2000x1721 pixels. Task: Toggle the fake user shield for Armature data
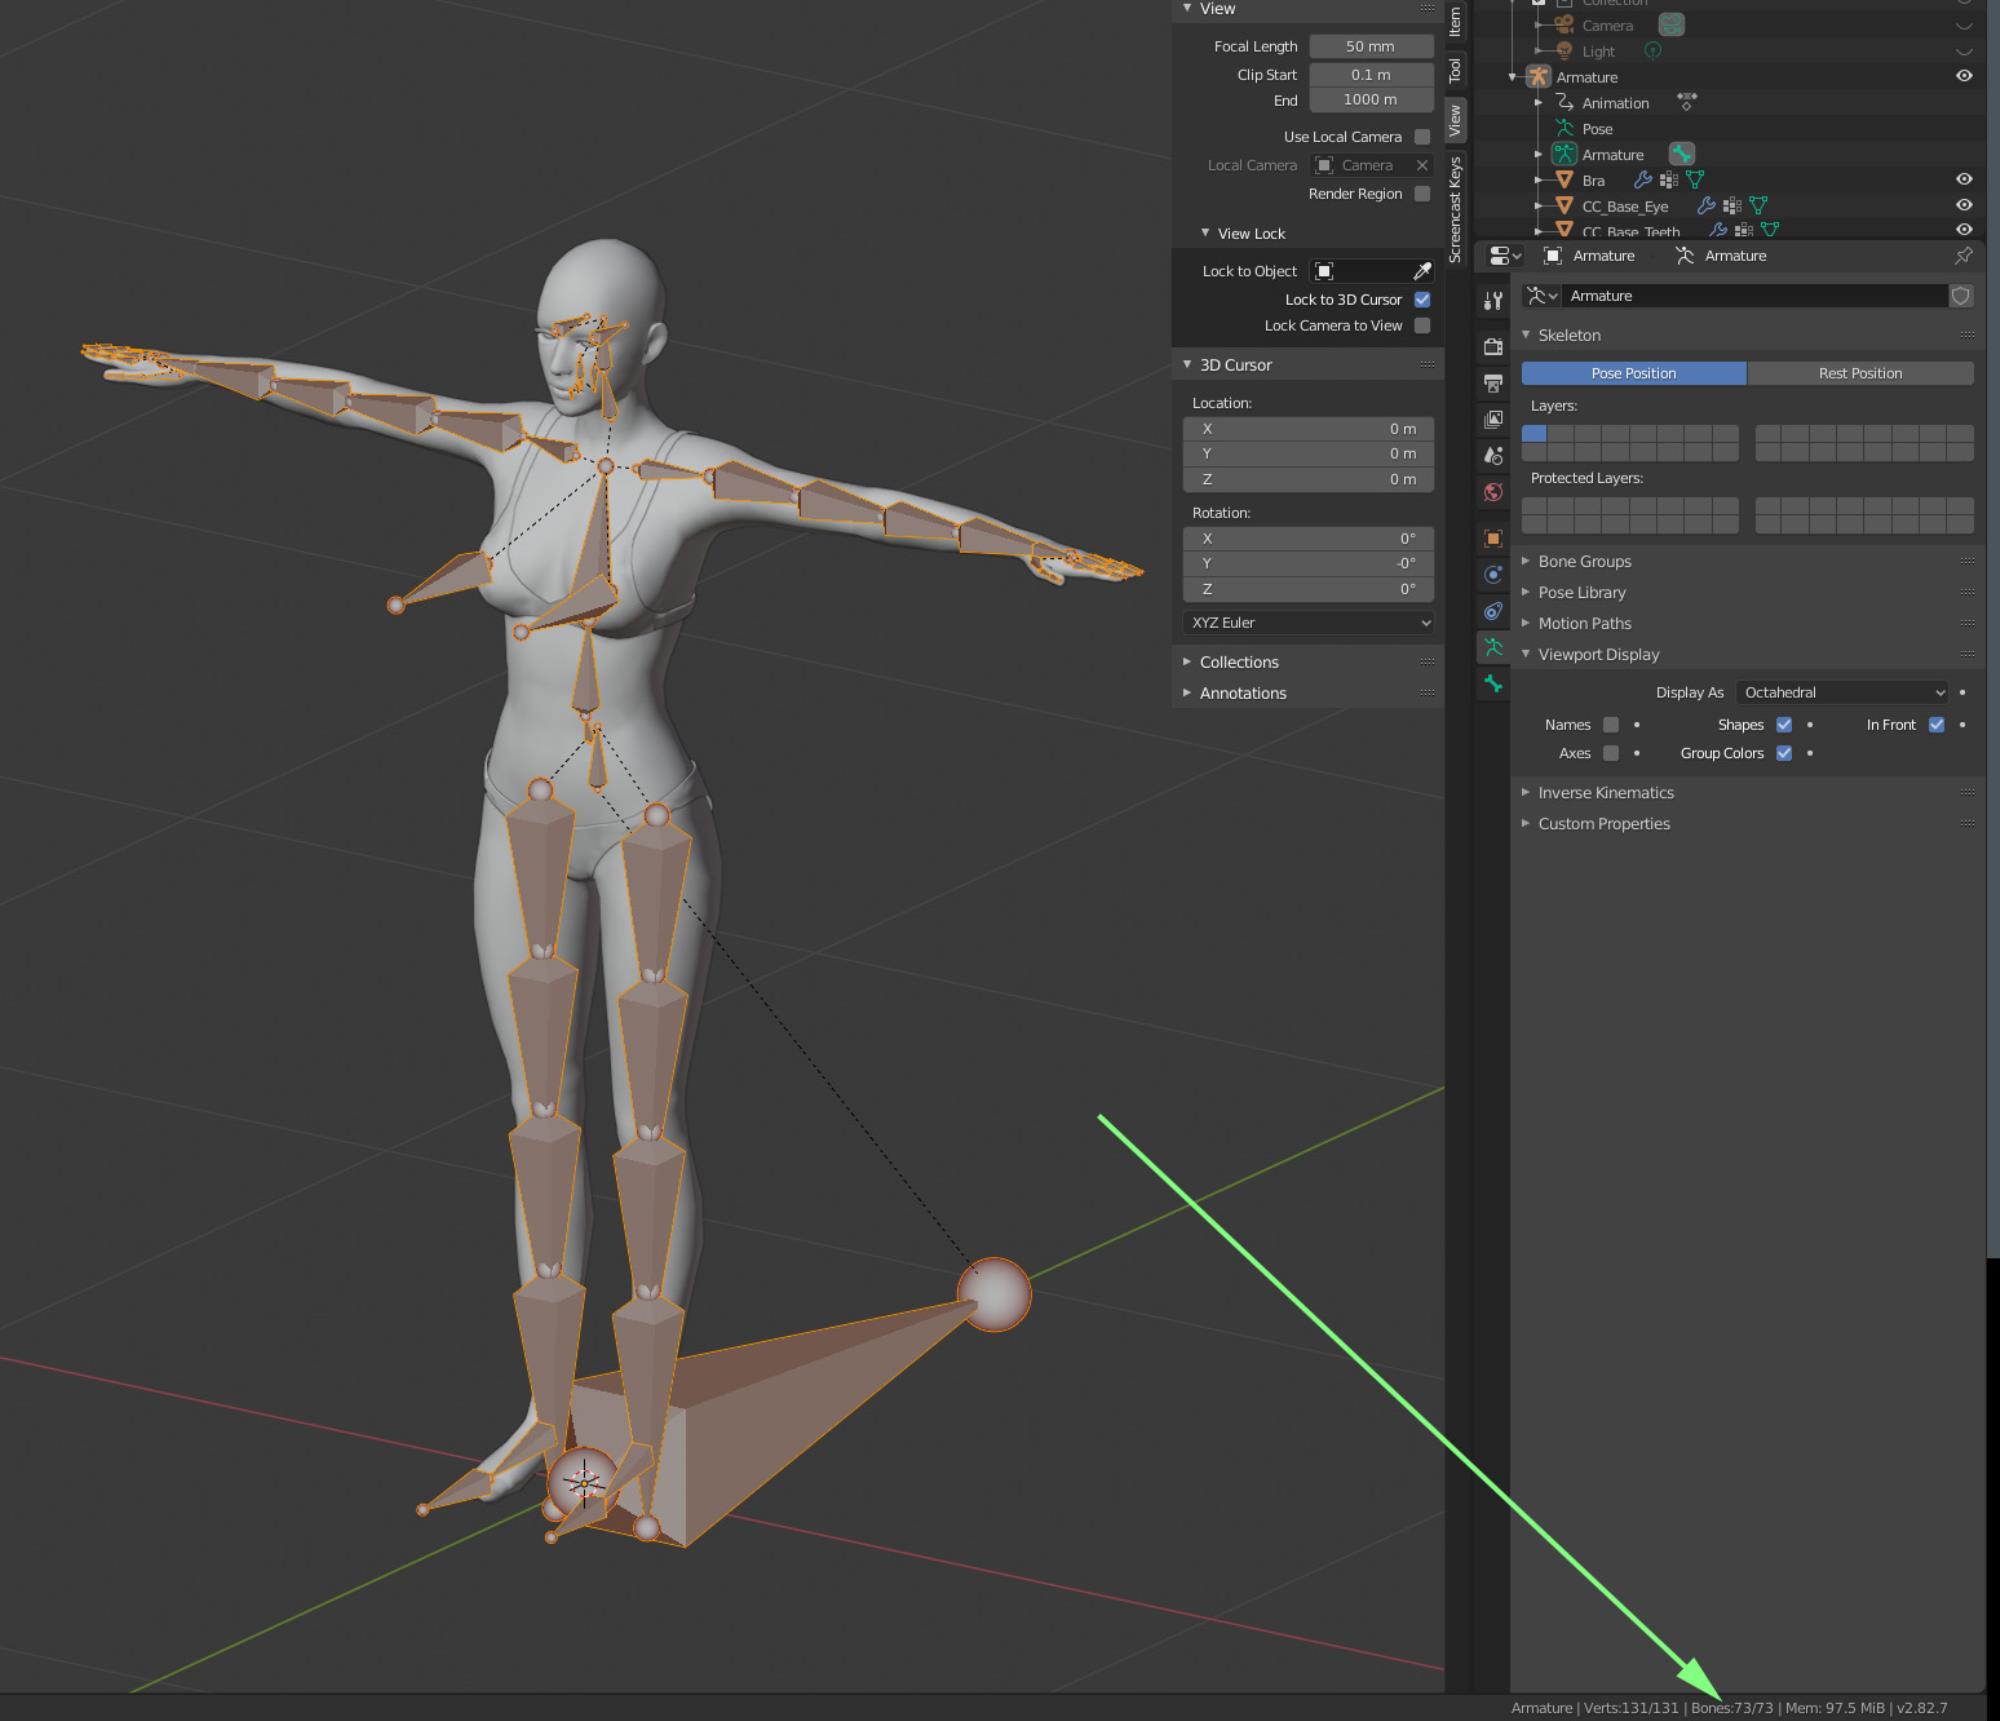(1961, 296)
